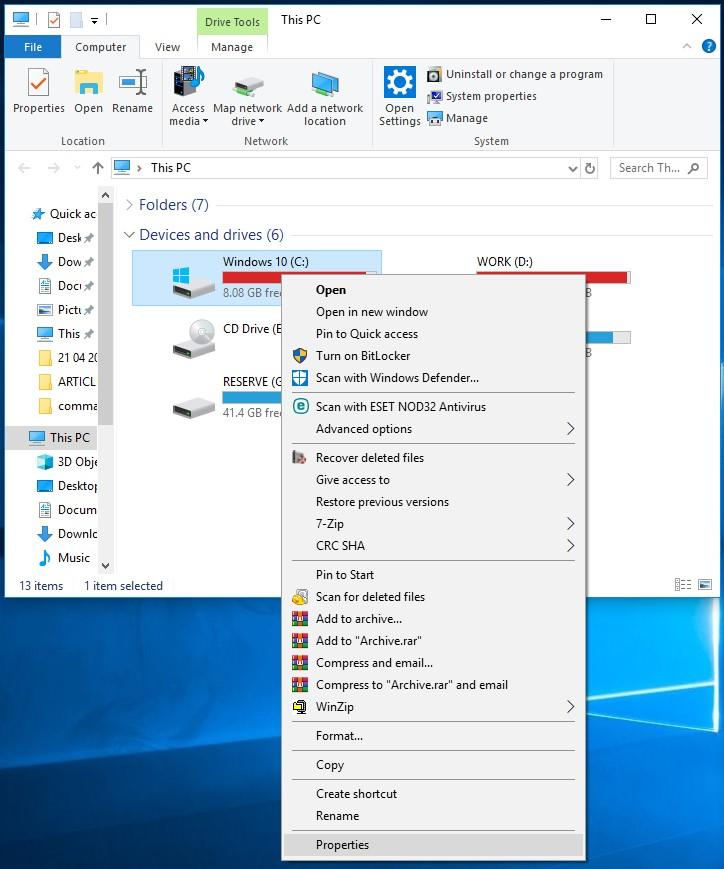724x869 pixels.
Task: Expand the Give access to submenu
Action: (434, 480)
